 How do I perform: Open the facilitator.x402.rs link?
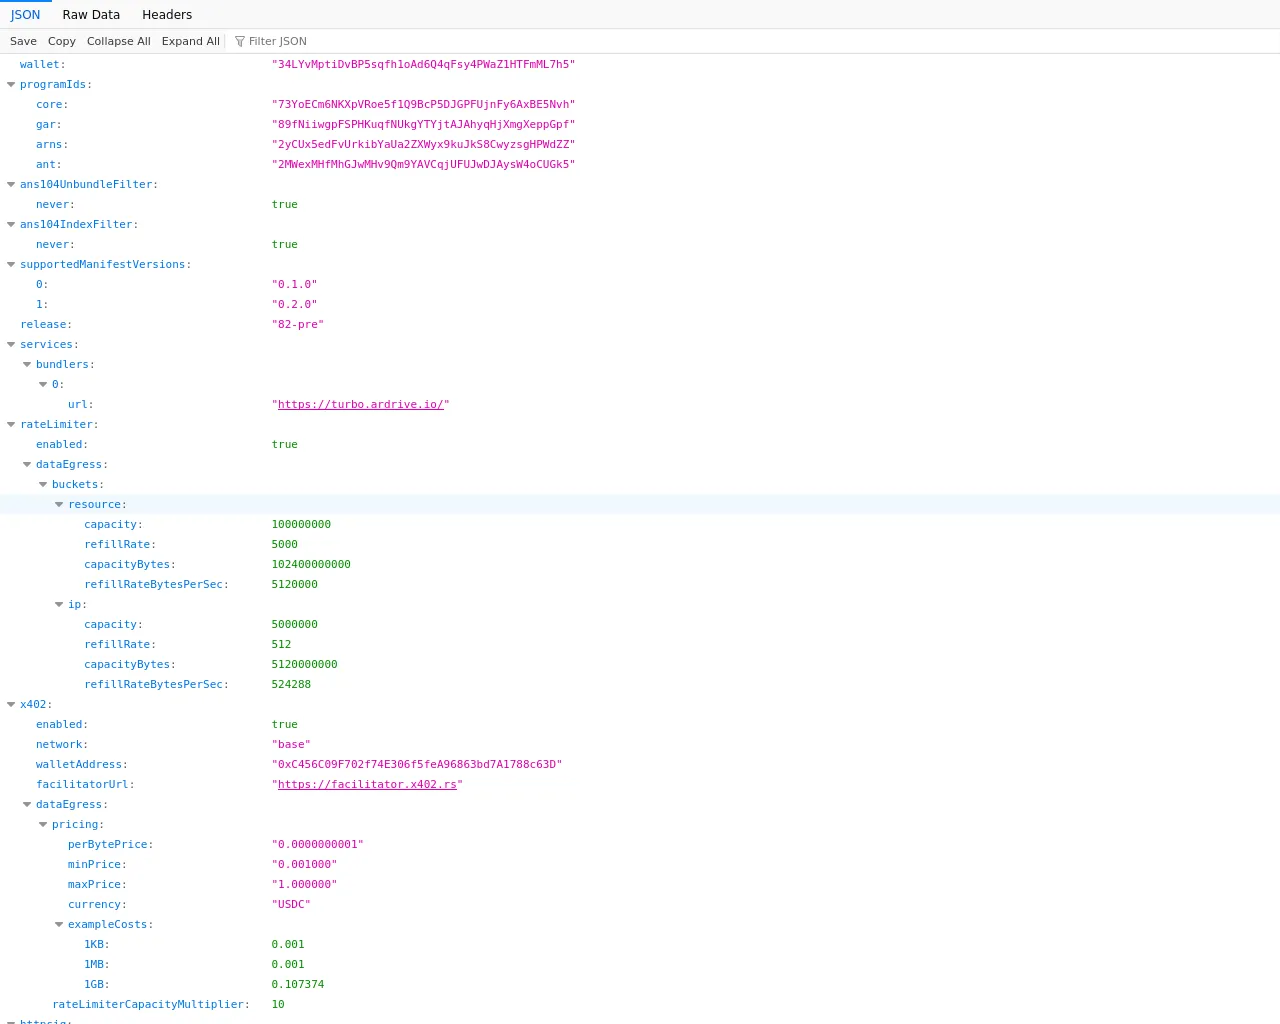pos(367,784)
